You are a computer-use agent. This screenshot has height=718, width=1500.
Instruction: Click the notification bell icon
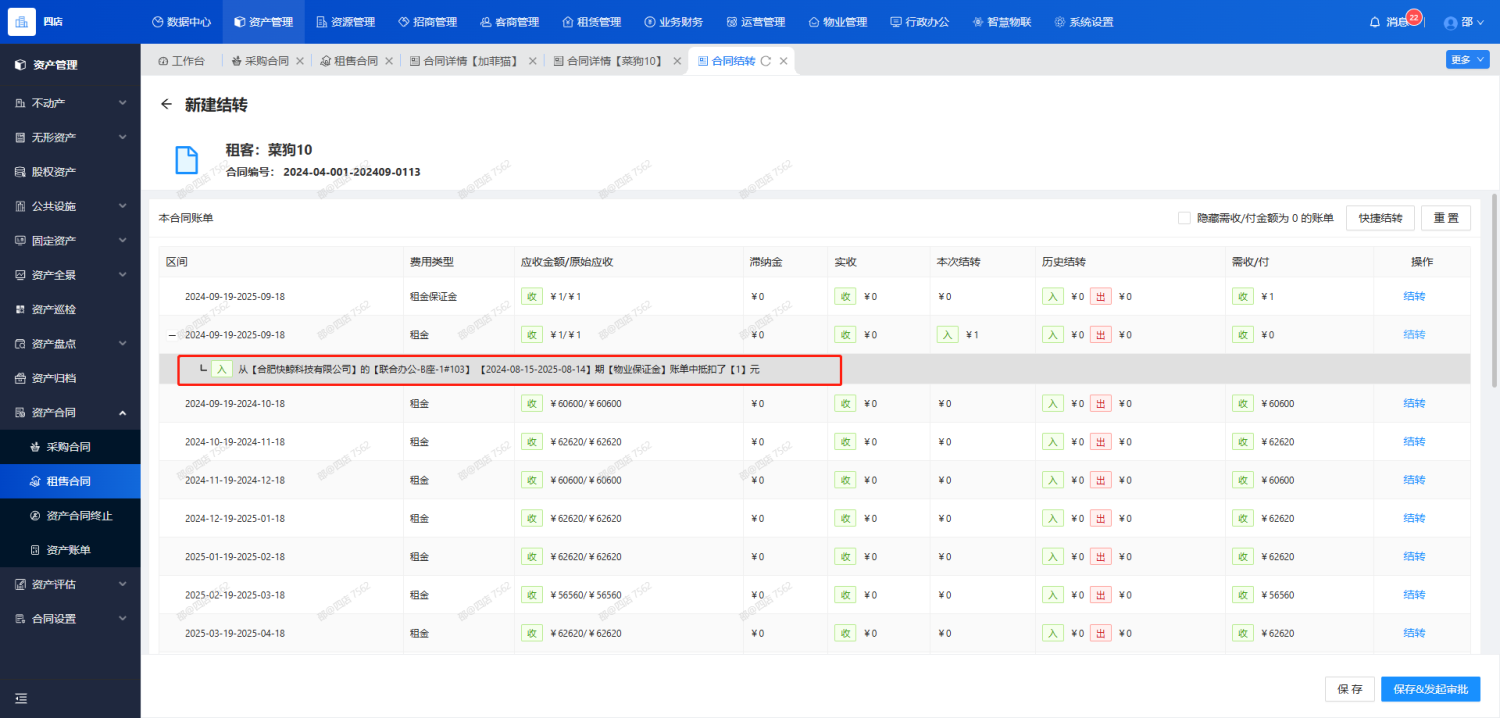pyautogui.click(x=1374, y=22)
